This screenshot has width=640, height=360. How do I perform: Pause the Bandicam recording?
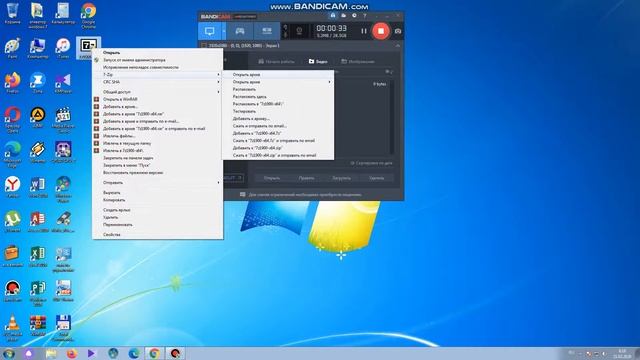pyautogui.click(x=364, y=31)
